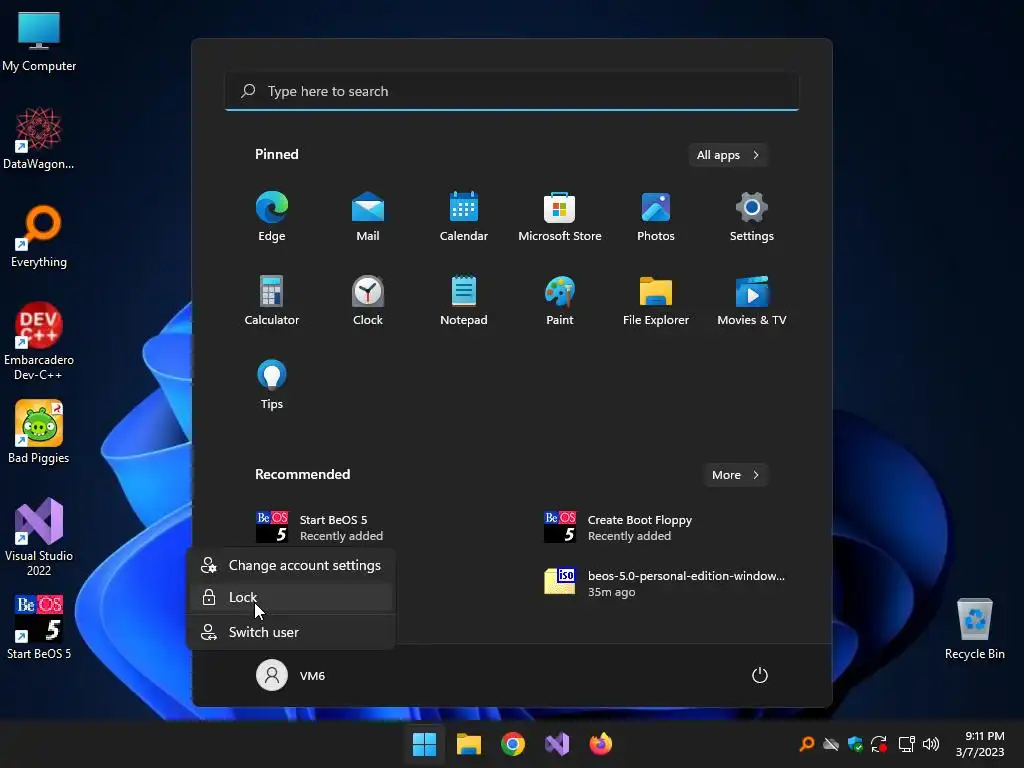Click the cloud-off tray icon
The image size is (1024, 768).
(831, 744)
